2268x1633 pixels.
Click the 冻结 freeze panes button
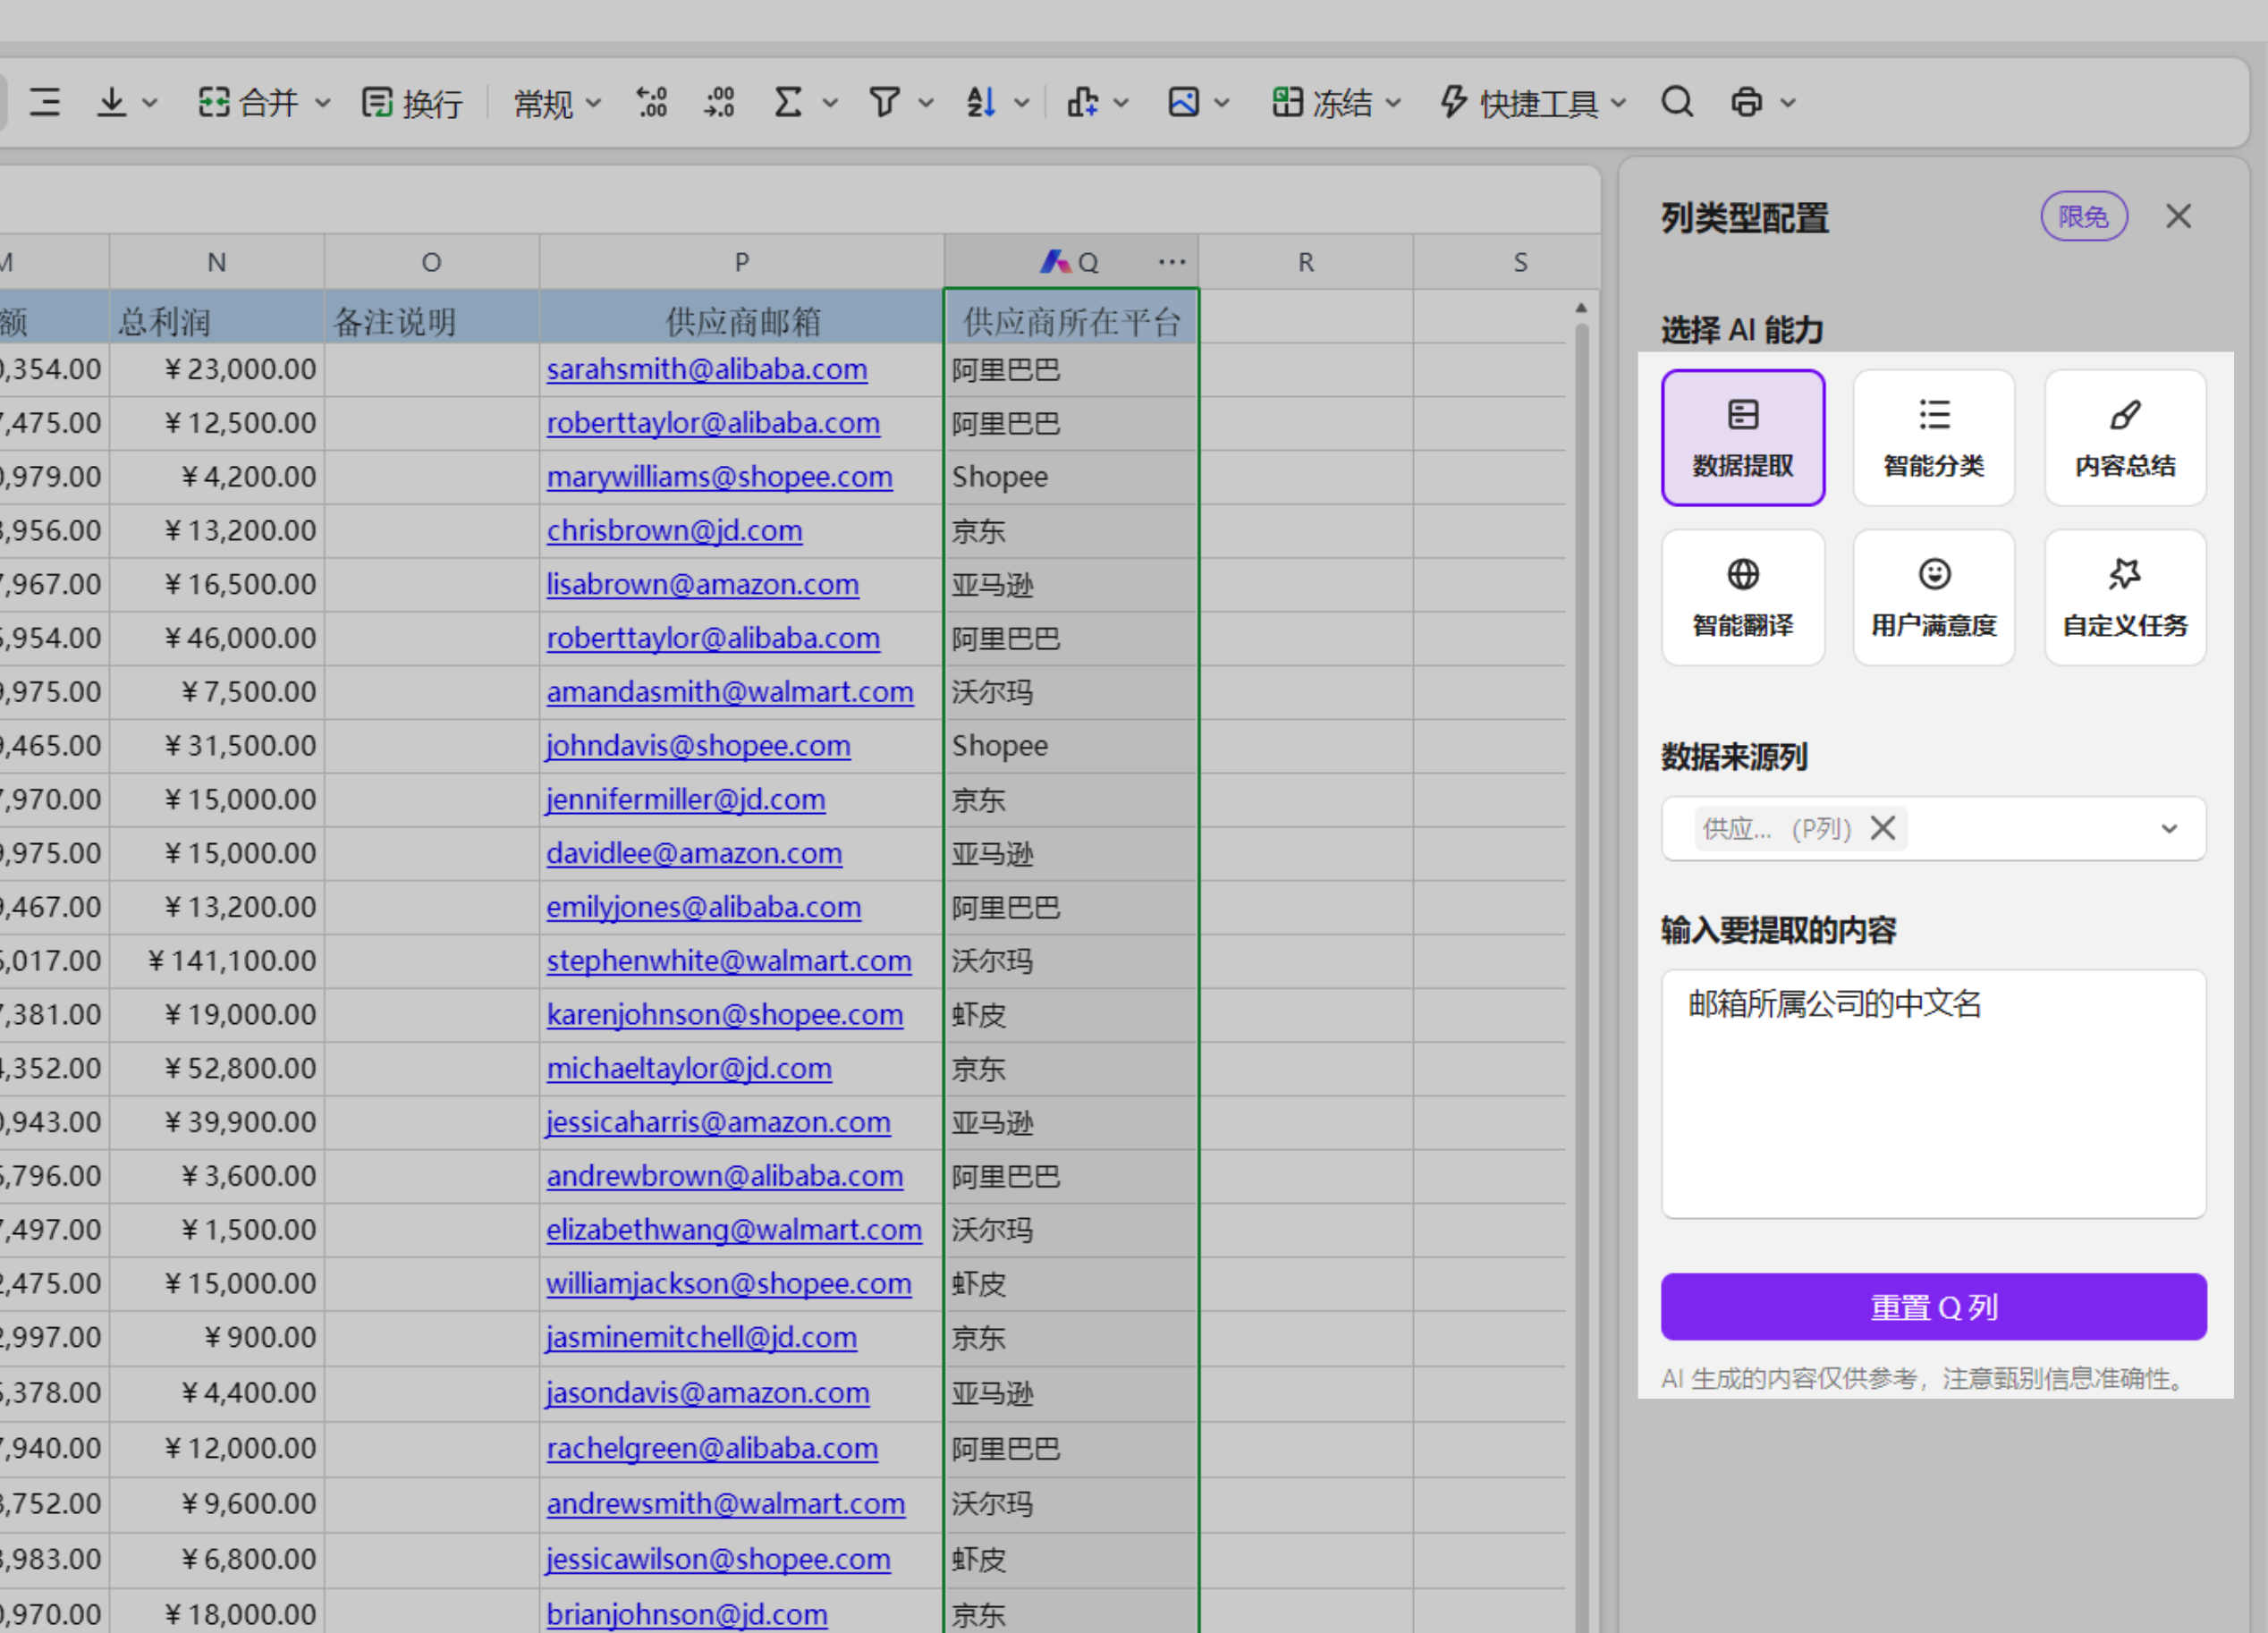[x=1322, y=102]
